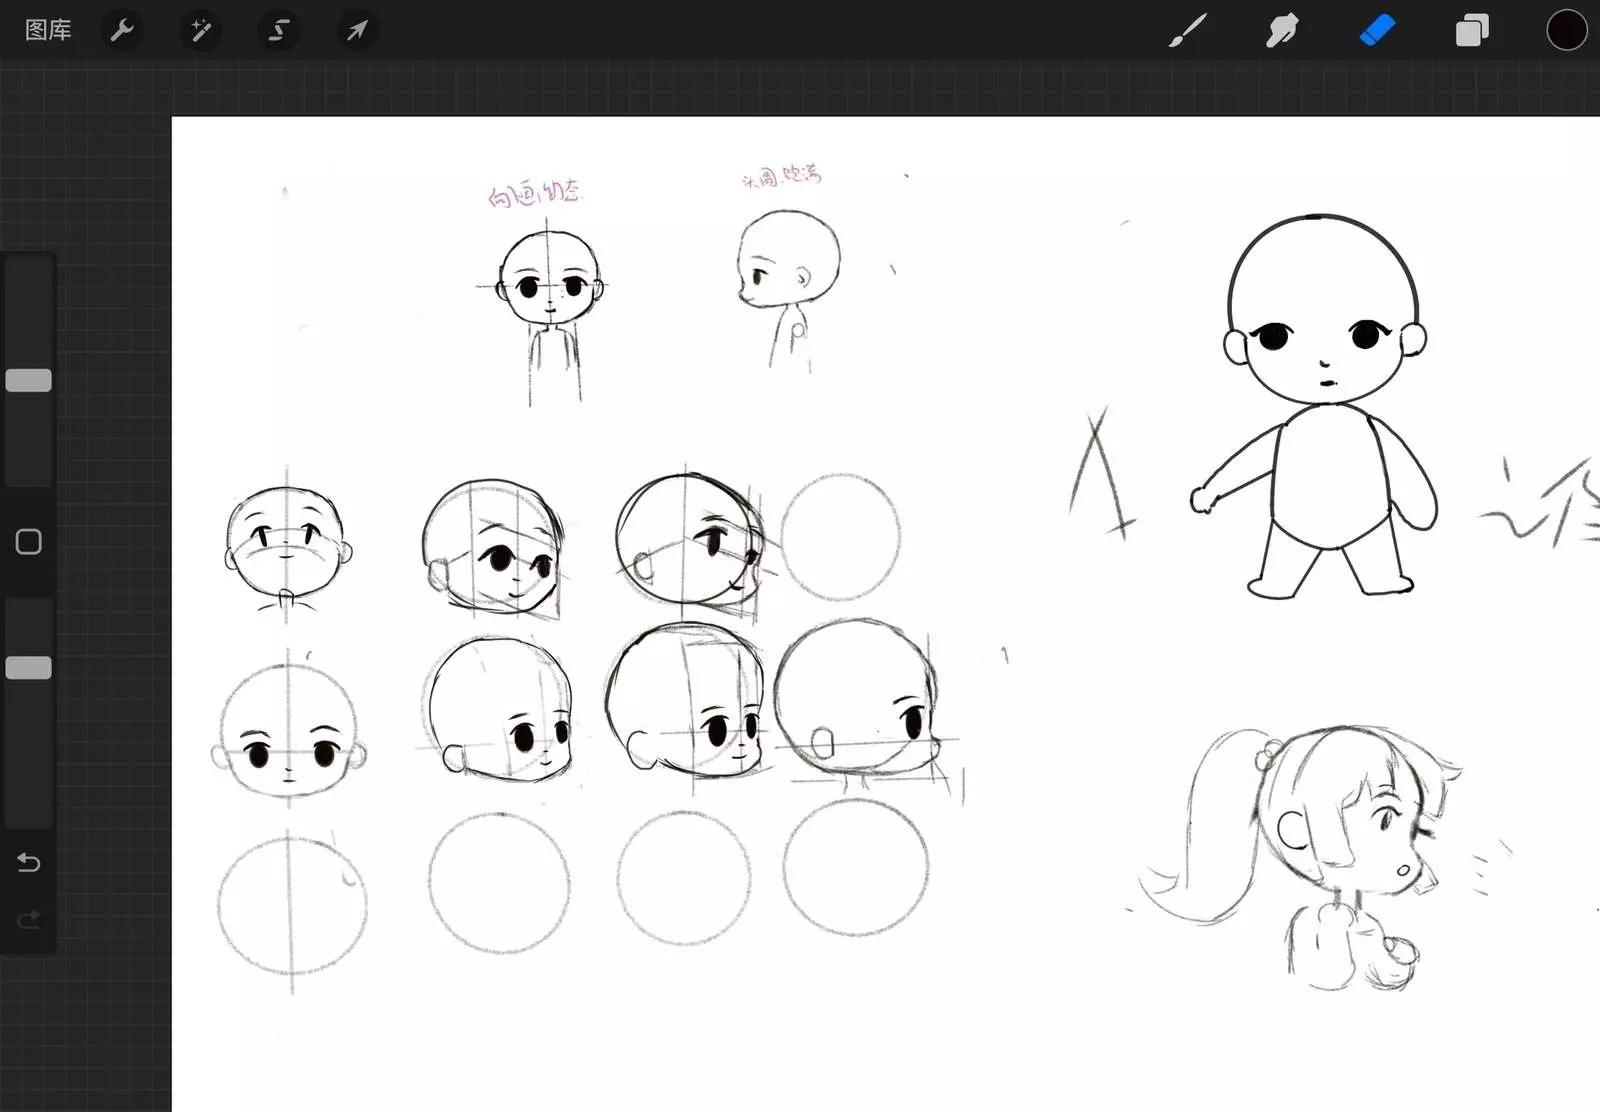This screenshot has width=1600, height=1112.
Task: Select the Smudge finger tool
Action: (1282, 30)
